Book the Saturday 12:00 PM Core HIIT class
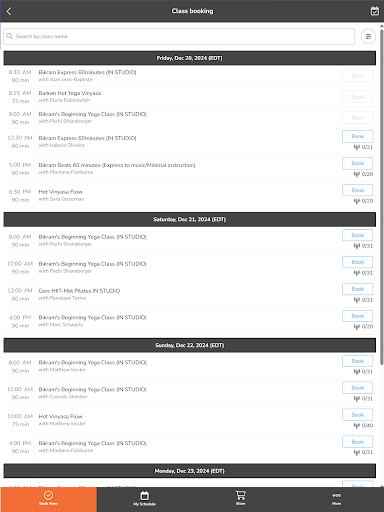The height and width of the screenshot is (512, 384). [x=357, y=289]
